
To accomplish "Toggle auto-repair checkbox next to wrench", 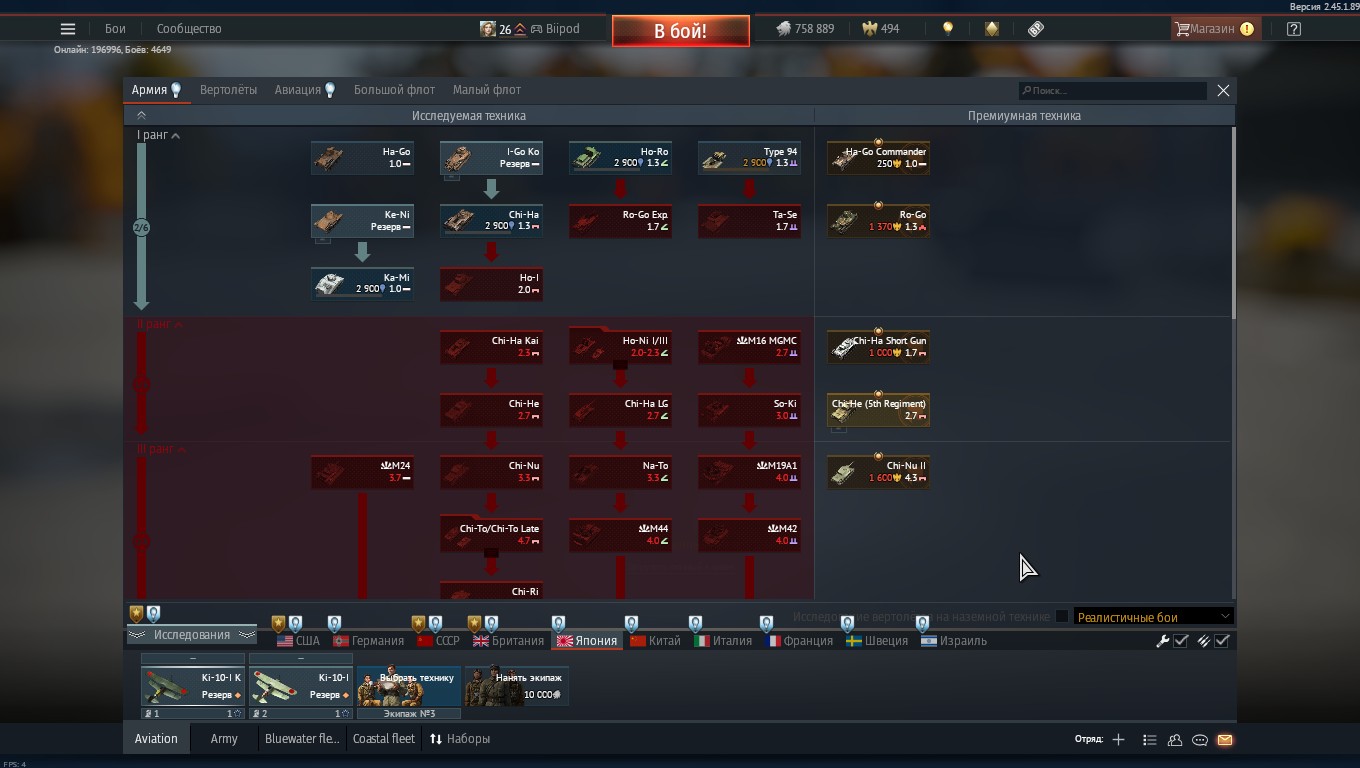I will pyautogui.click(x=1181, y=641).
